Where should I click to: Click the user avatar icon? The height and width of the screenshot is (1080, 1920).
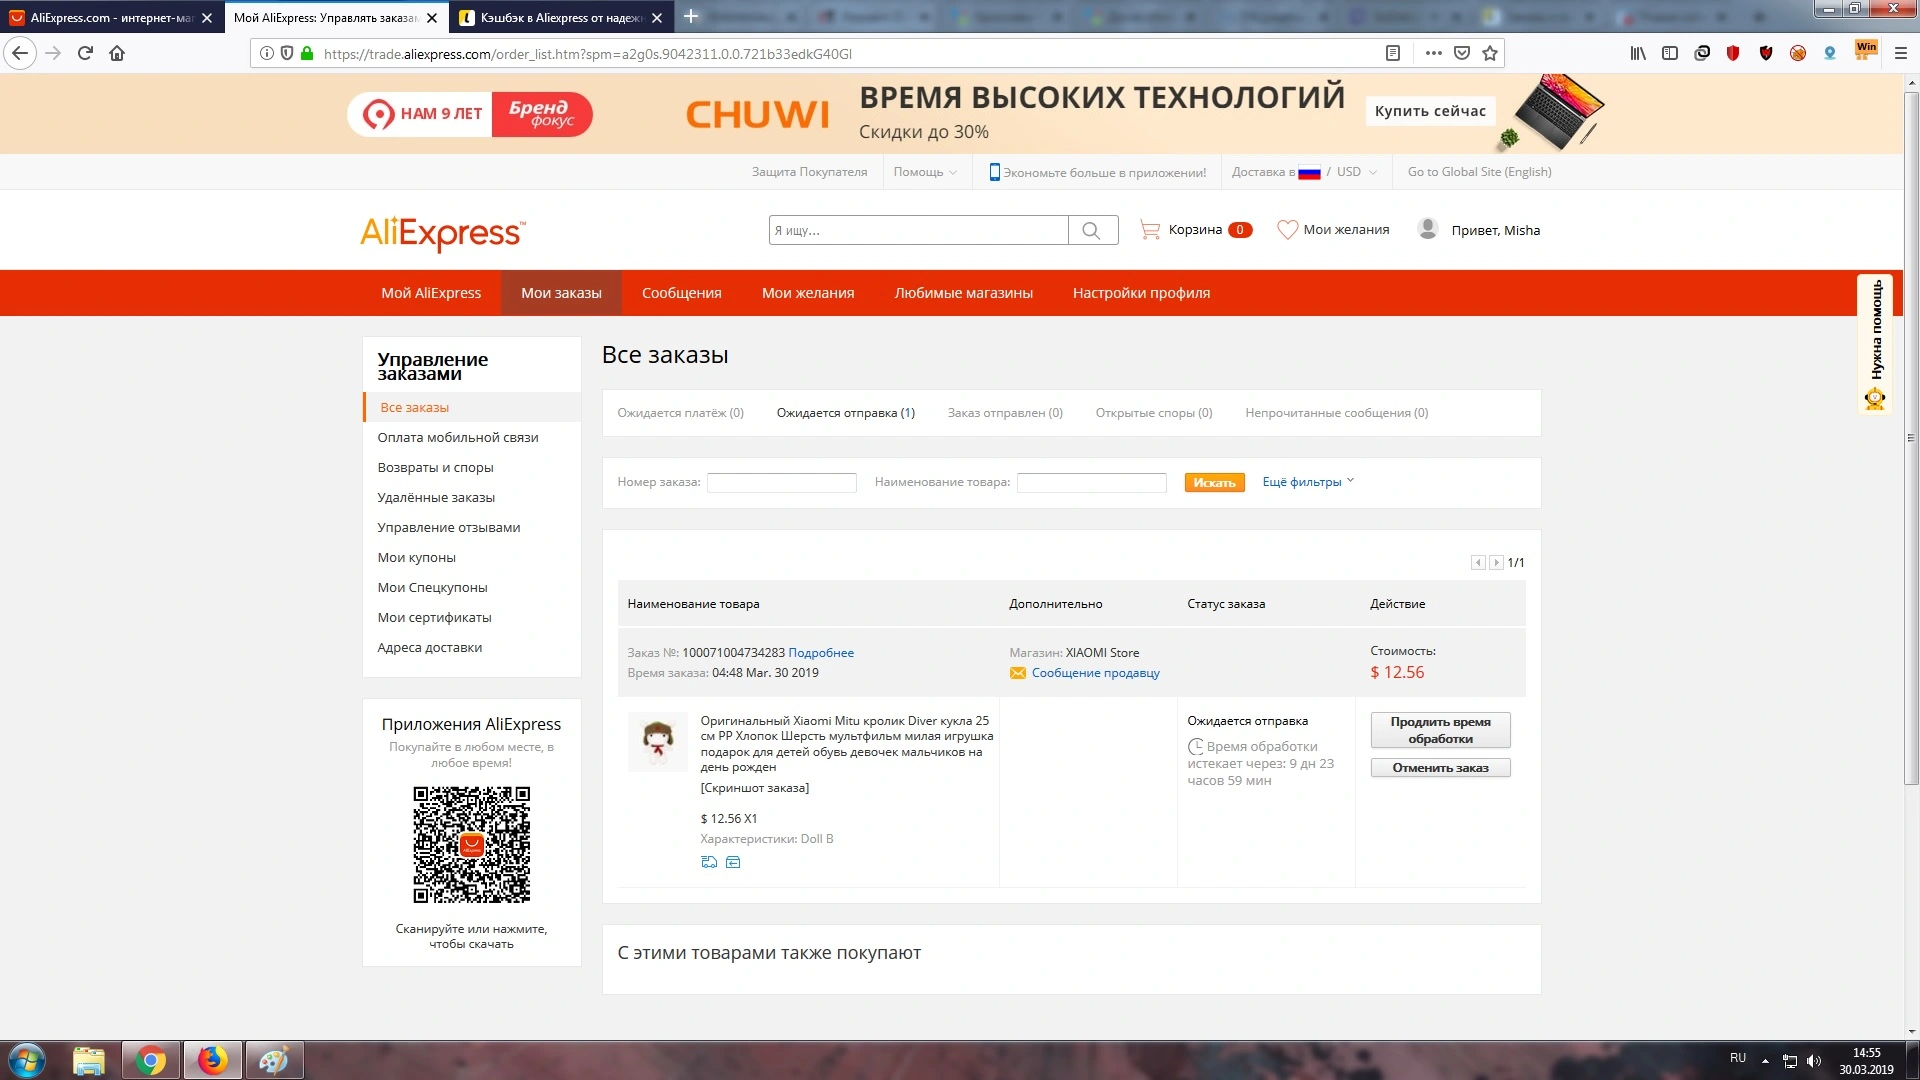1428,229
